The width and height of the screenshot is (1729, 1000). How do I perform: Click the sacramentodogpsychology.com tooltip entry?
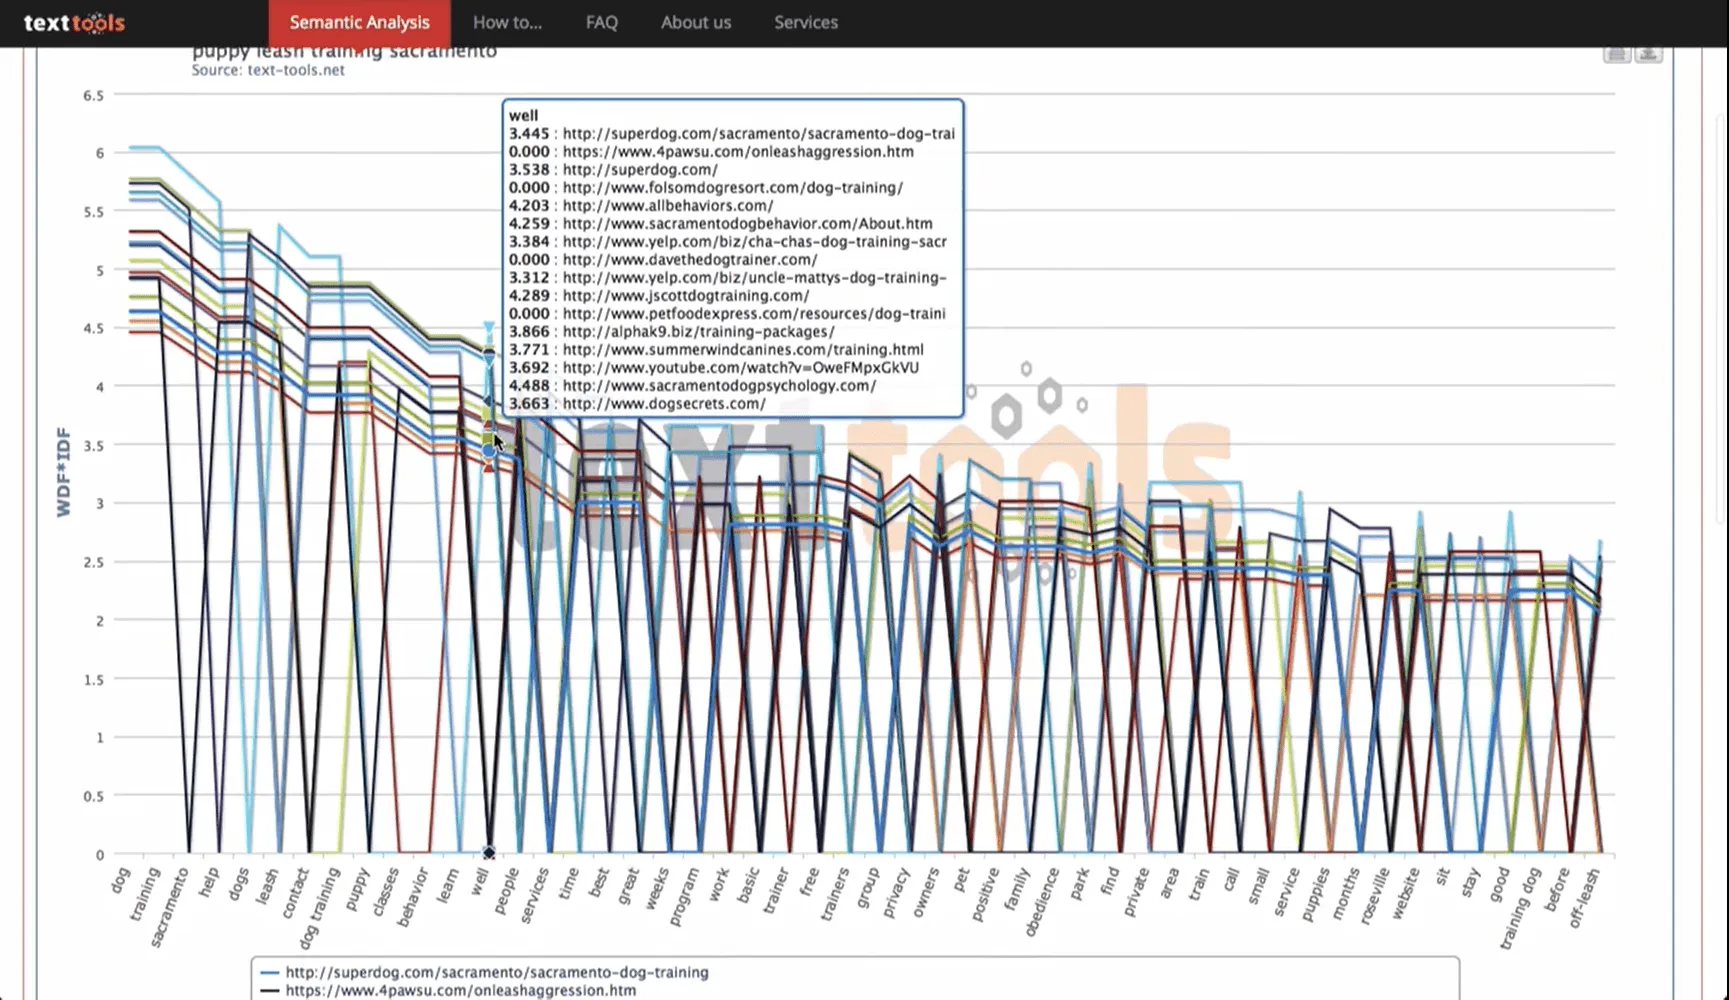tap(718, 386)
